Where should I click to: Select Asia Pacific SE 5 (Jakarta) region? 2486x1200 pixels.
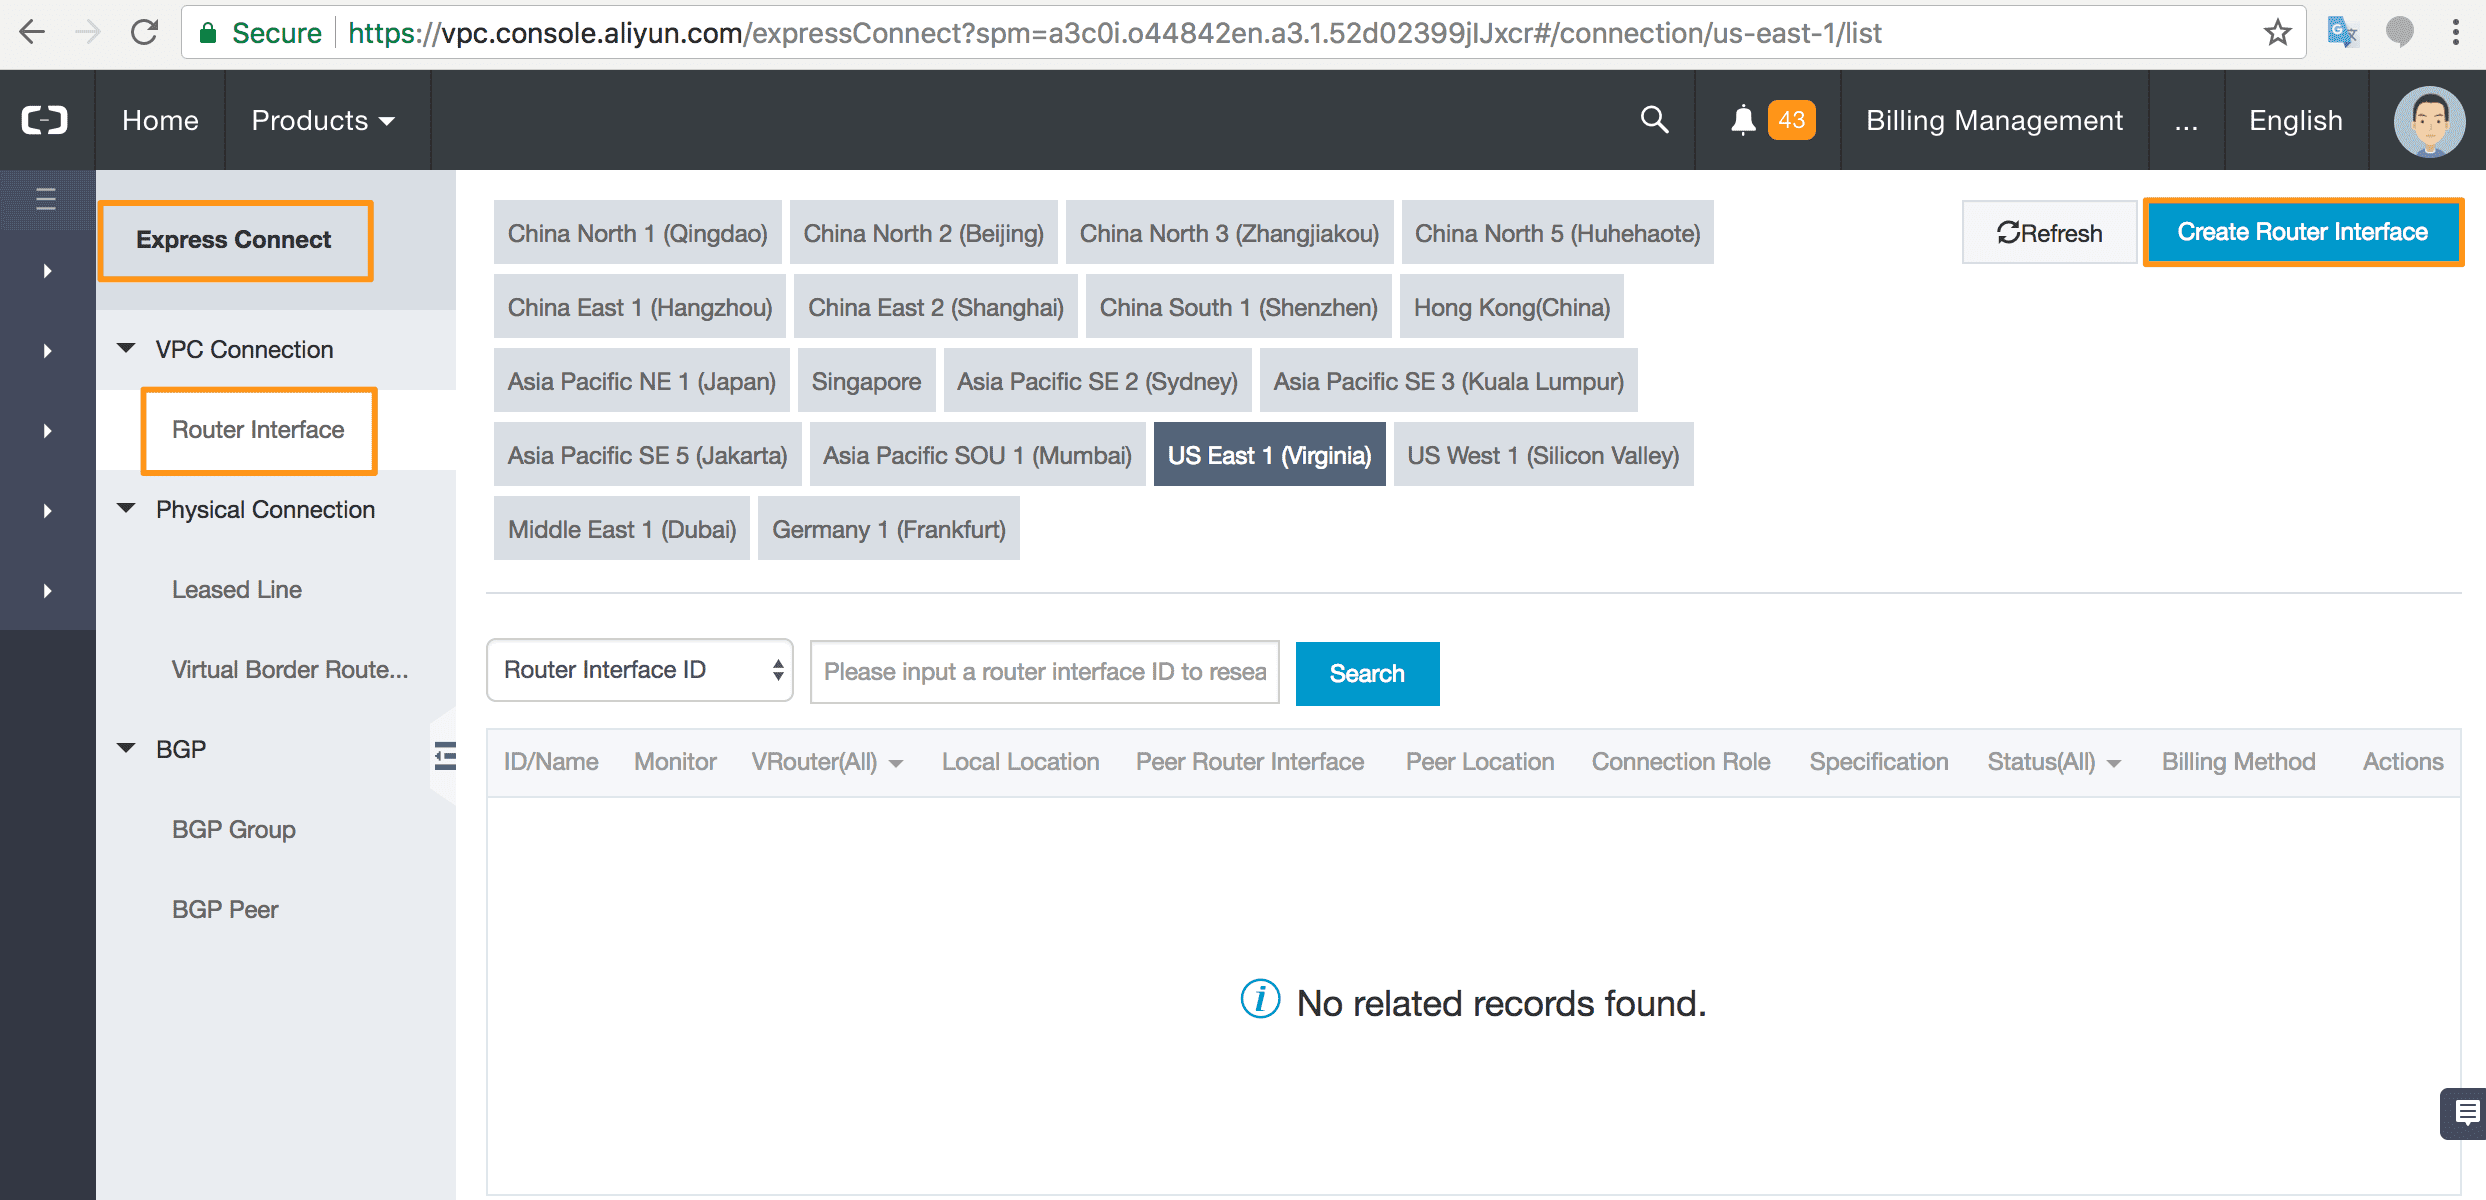point(648,455)
